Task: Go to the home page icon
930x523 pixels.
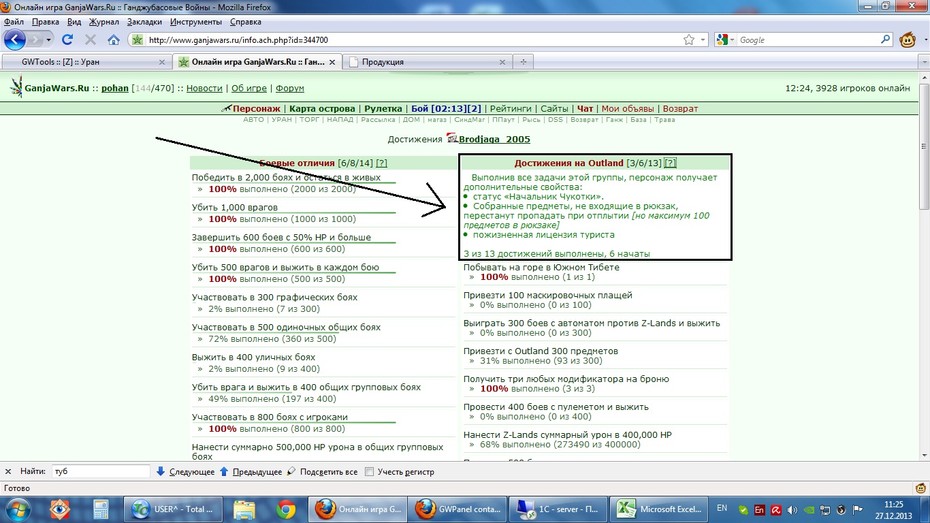Action: [x=113, y=40]
